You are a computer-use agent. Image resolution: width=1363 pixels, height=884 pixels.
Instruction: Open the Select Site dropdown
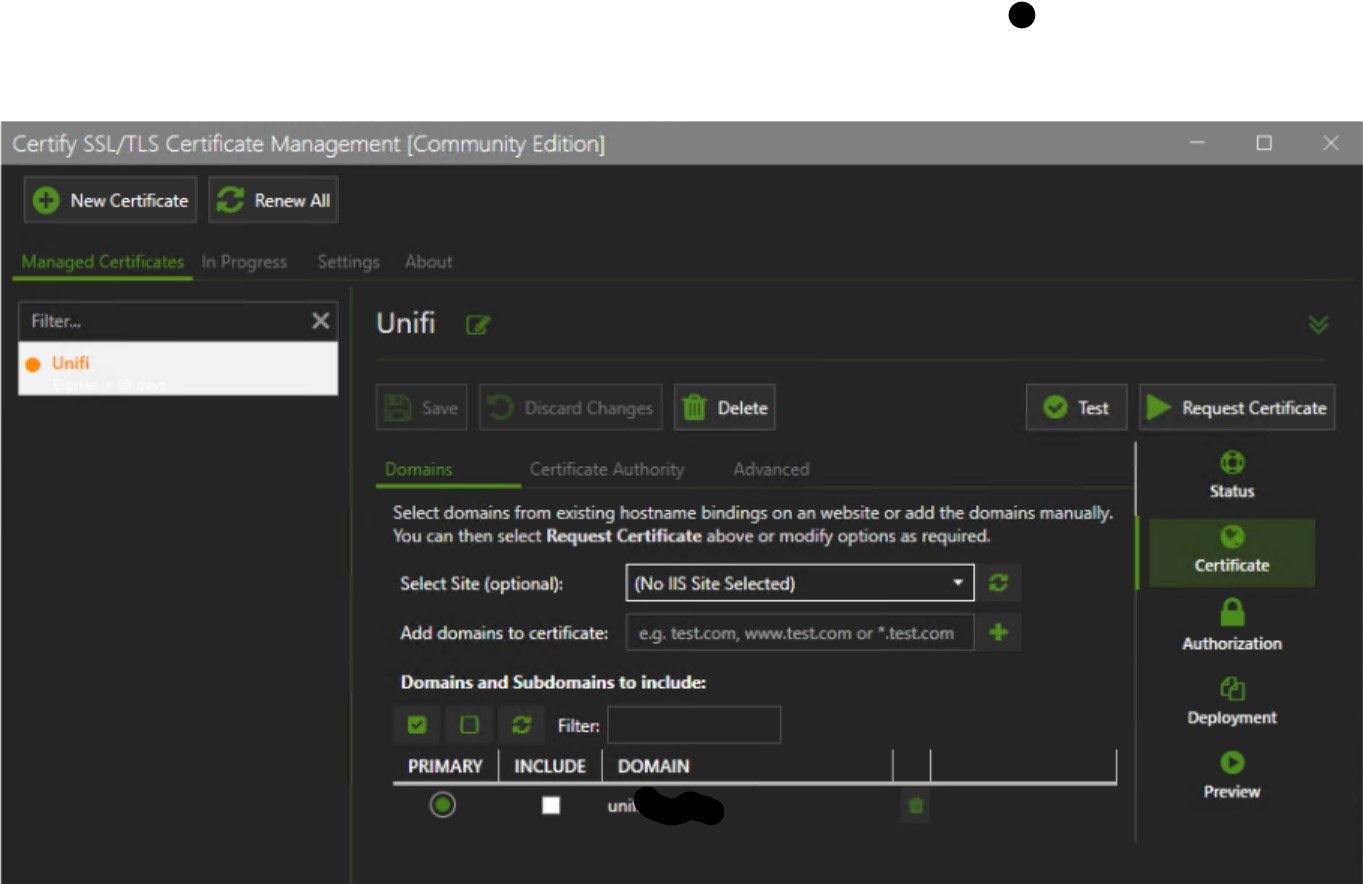[x=799, y=584]
